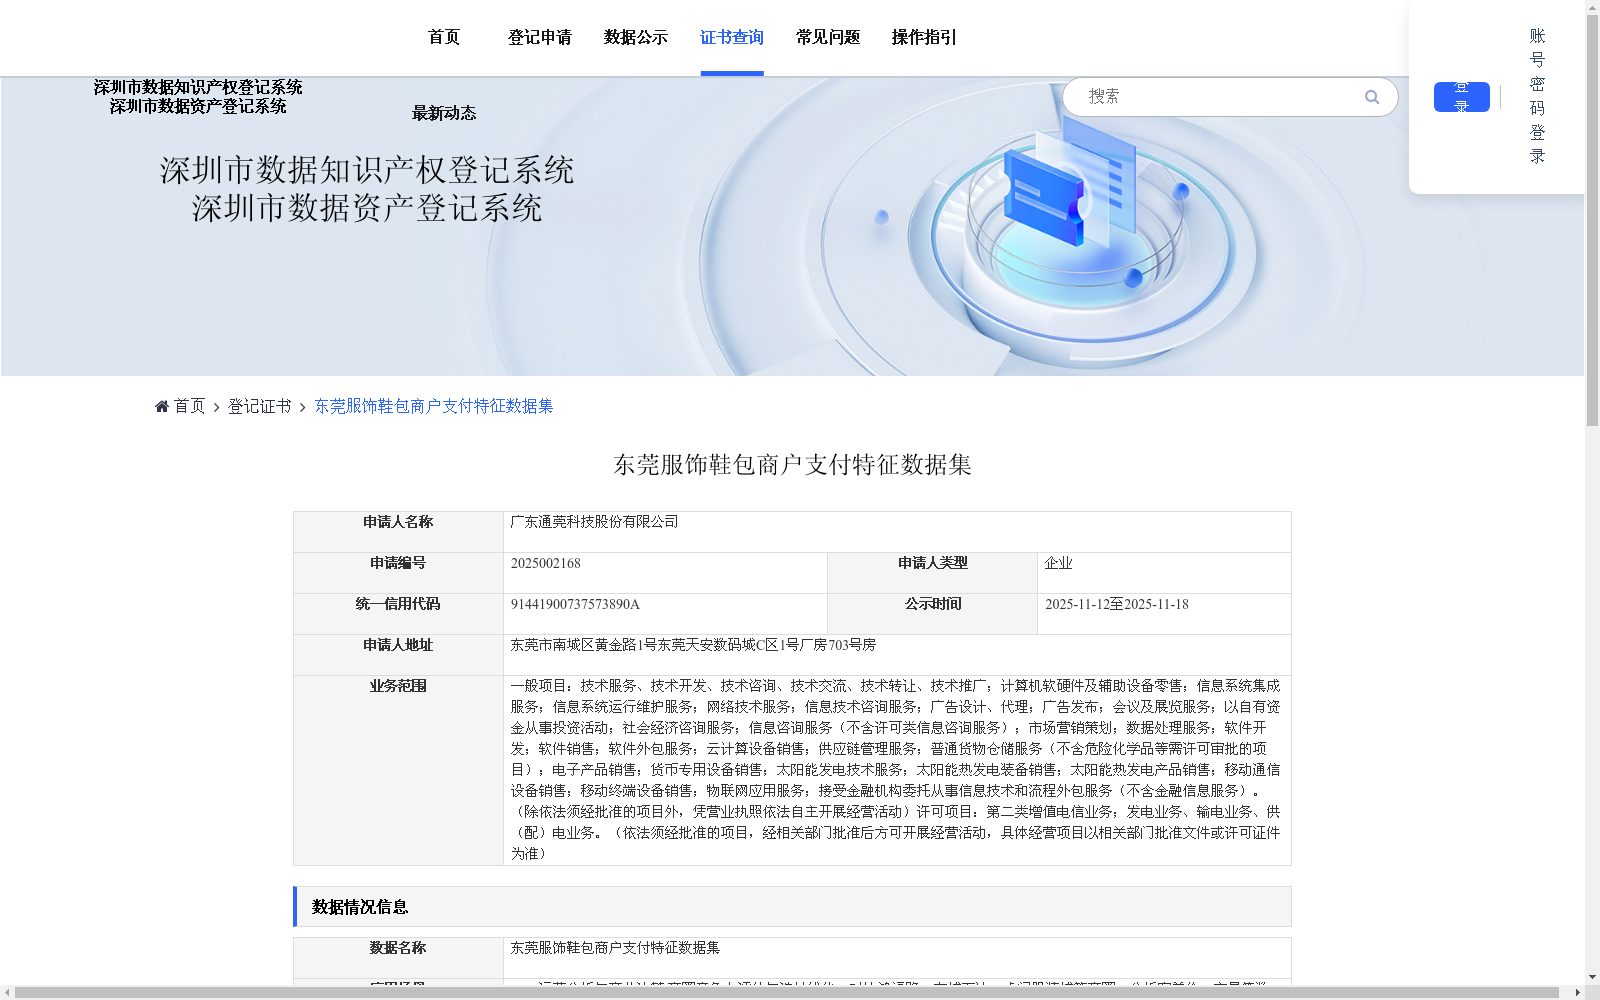Open the 首页 navigation menu item

point(444,37)
